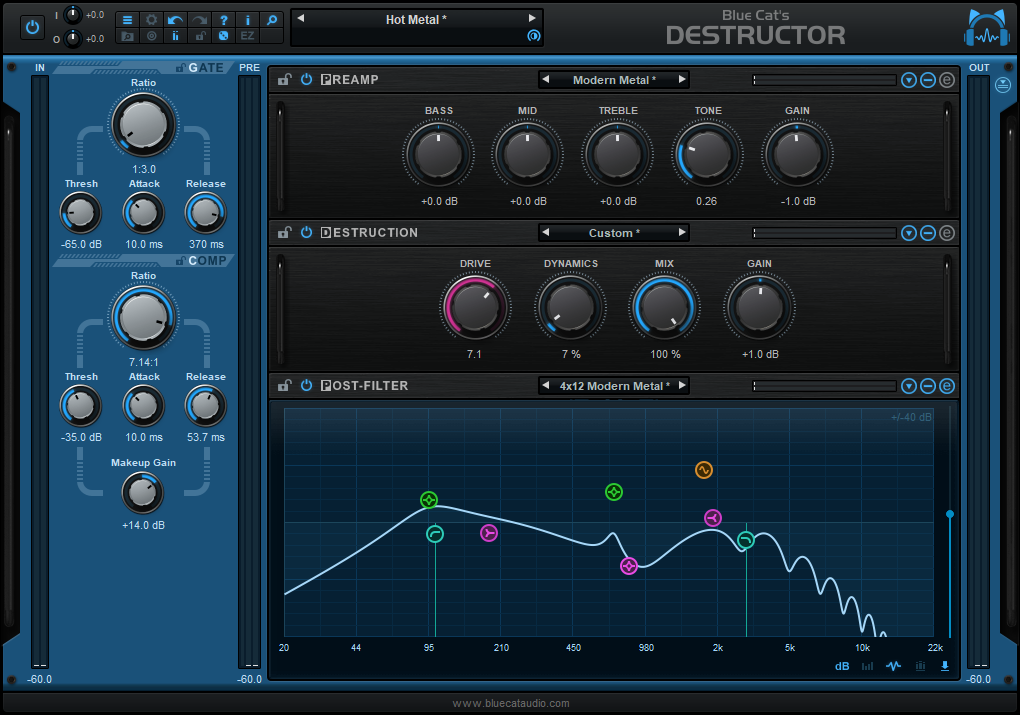
Task: Toggle the main plugin power button
Action: [32, 28]
